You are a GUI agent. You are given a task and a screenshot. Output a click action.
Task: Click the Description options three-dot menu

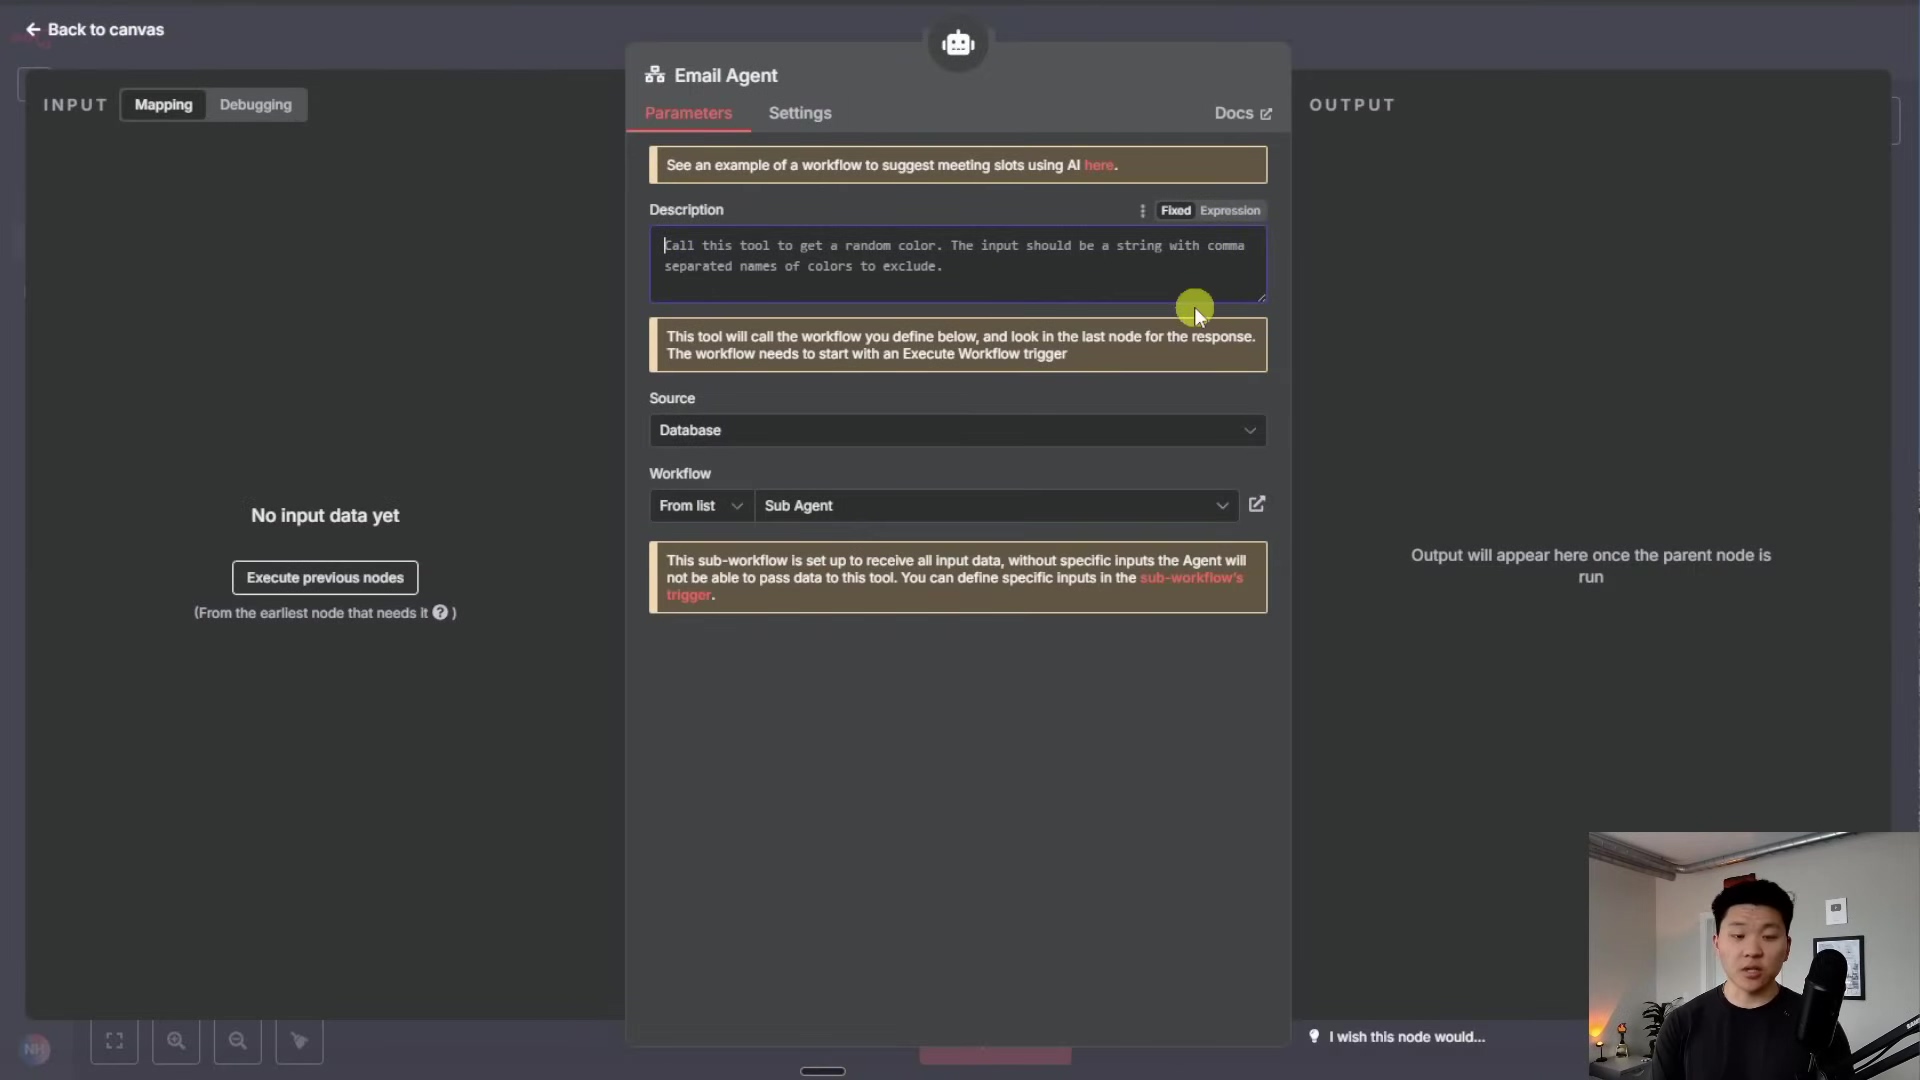[1142, 211]
